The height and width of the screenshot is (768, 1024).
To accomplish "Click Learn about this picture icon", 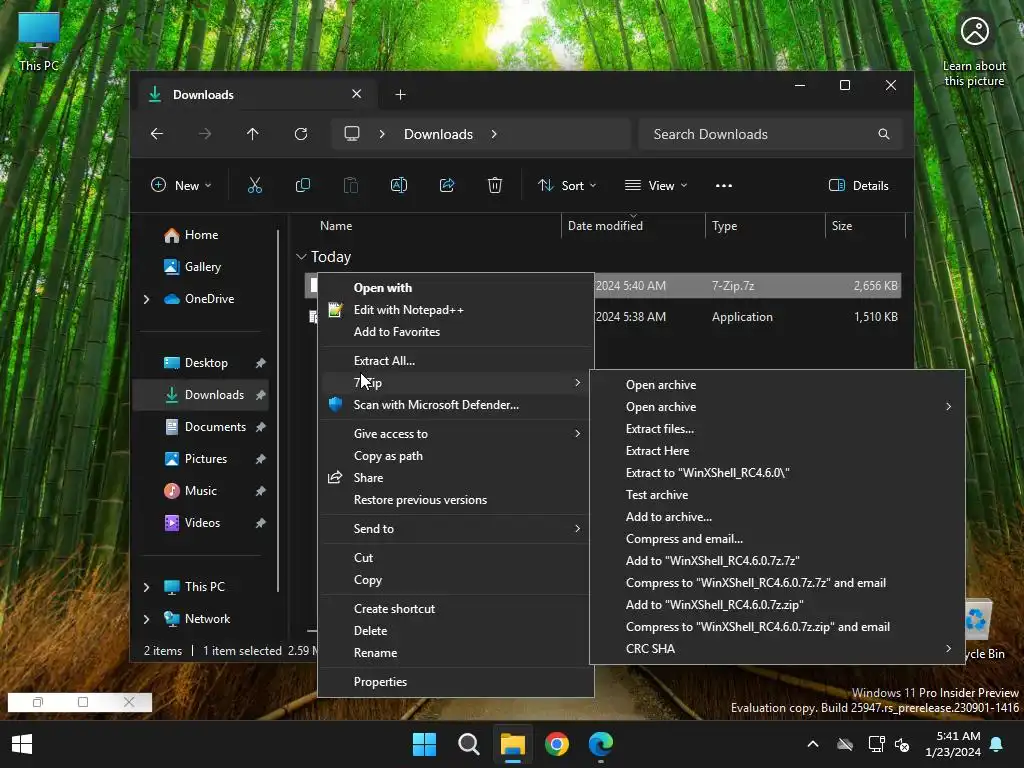I will click(x=974, y=51).
